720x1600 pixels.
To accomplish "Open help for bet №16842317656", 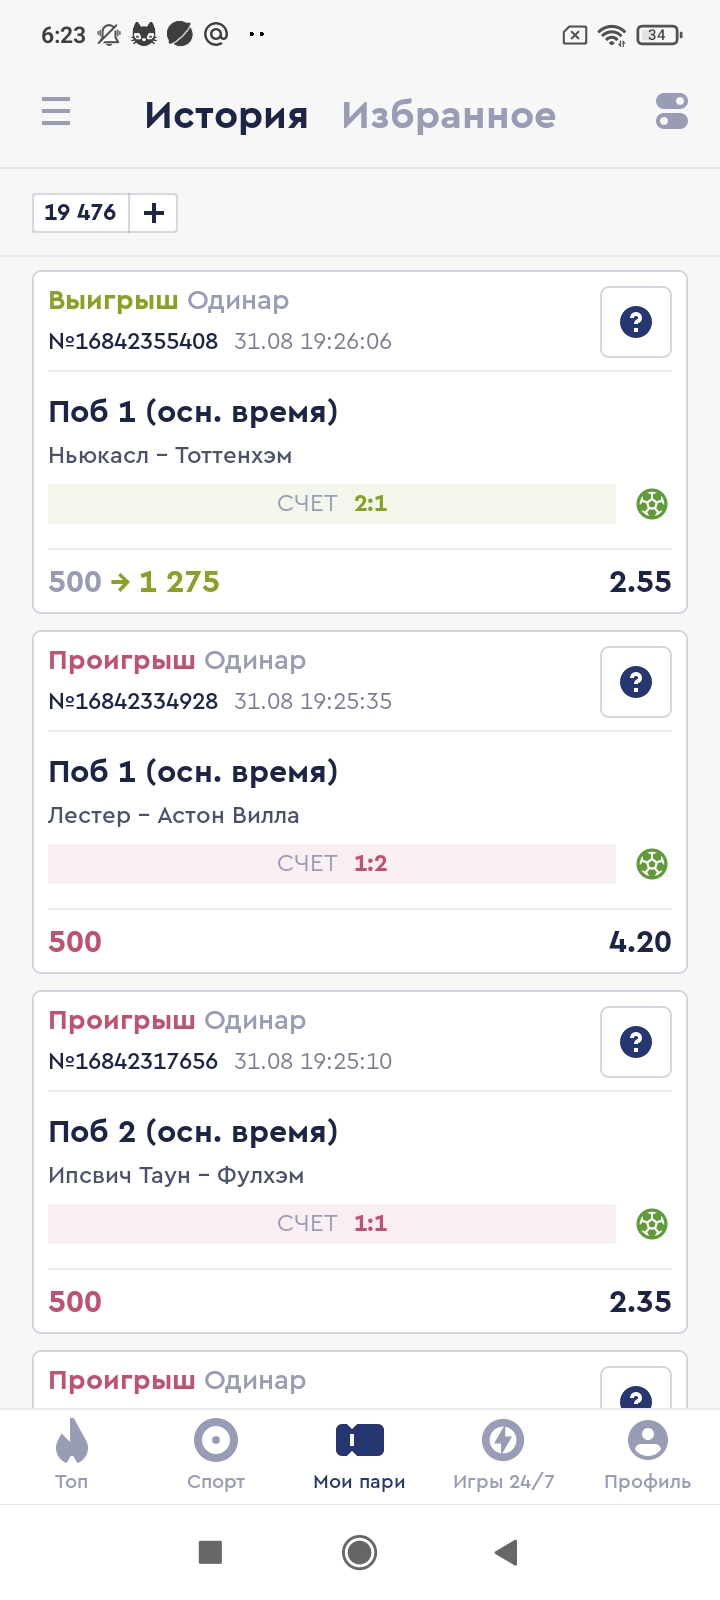I will click(x=635, y=1042).
